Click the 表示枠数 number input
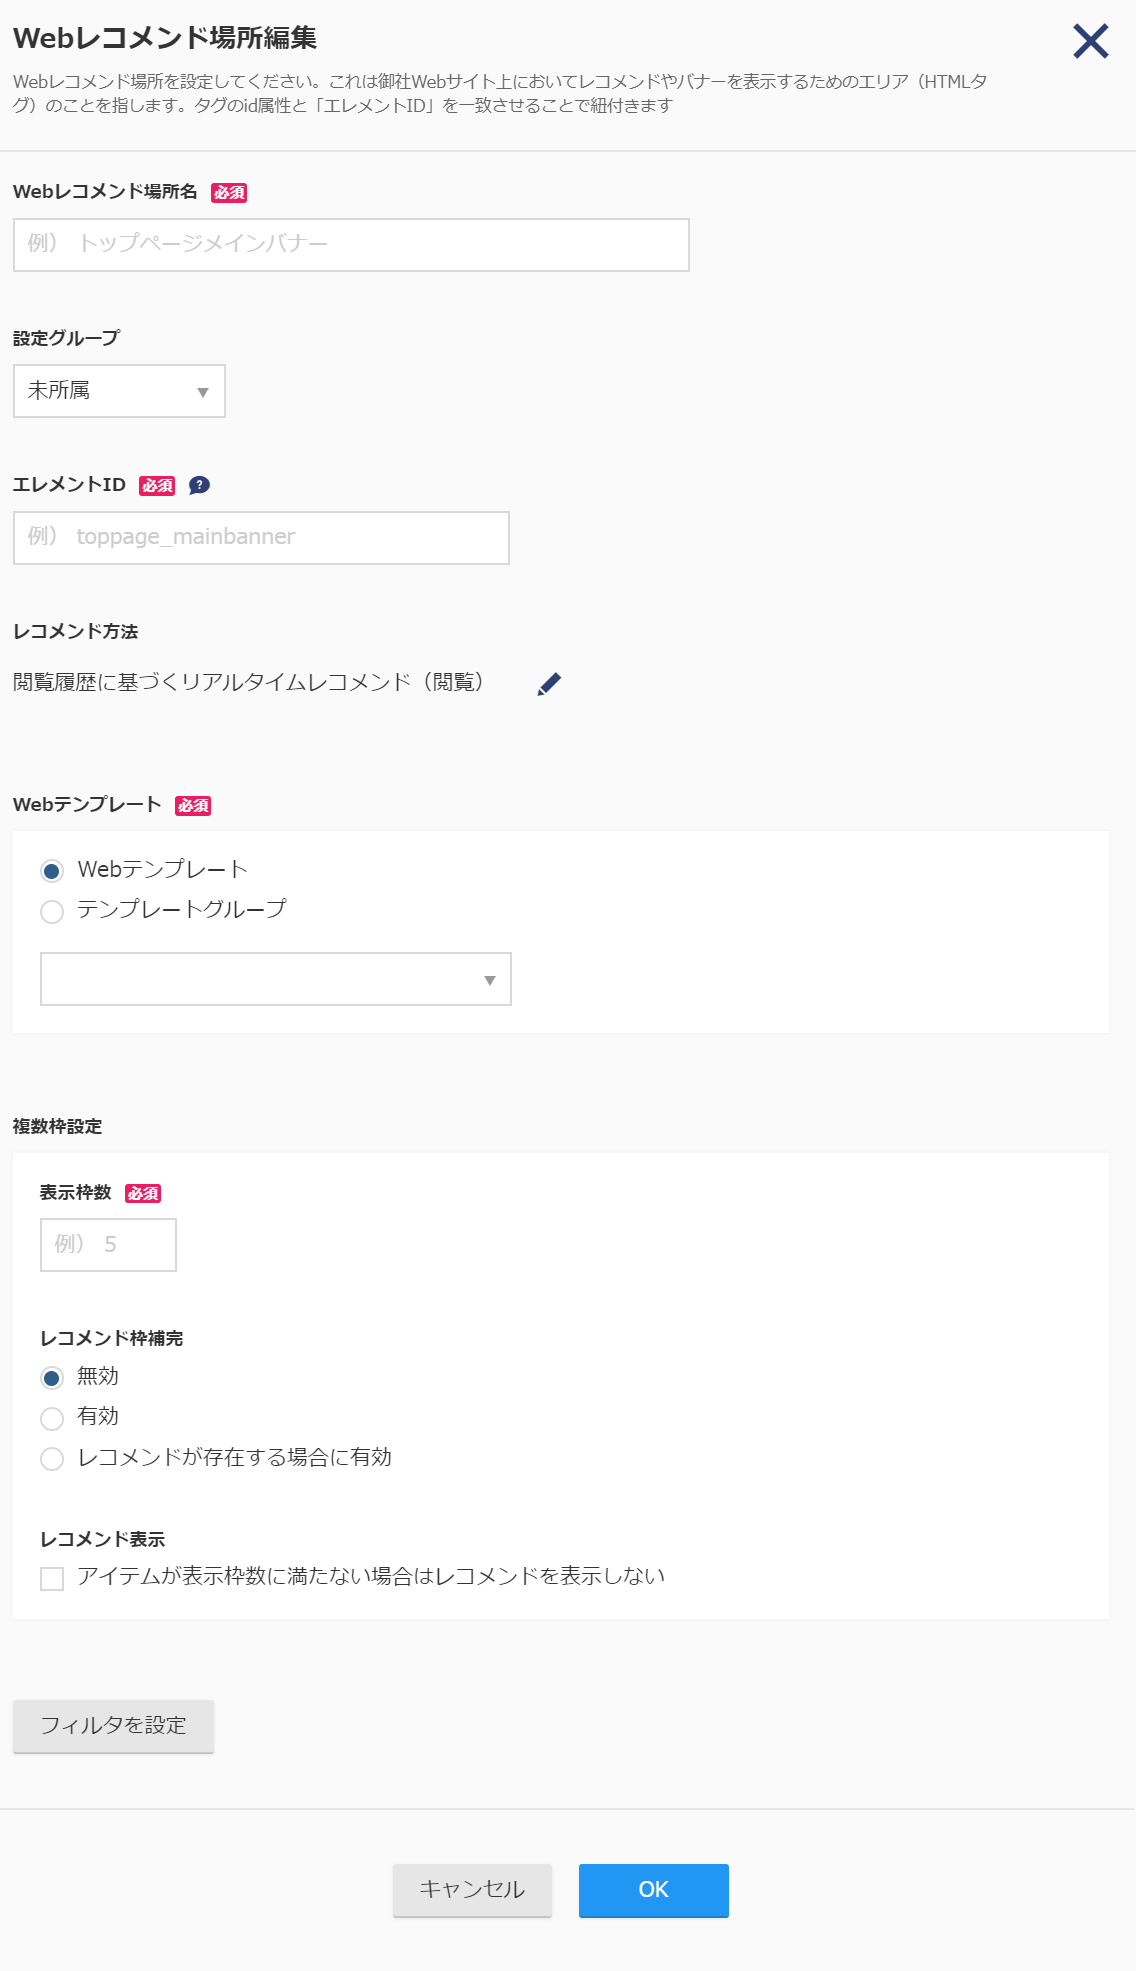The width and height of the screenshot is (1136, 1971). pyautogui.click(x=108, y=1245)
